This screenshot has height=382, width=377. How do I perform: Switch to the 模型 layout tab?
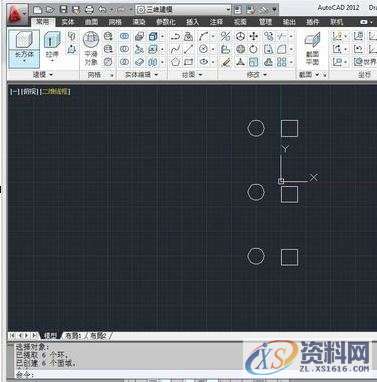51,336
